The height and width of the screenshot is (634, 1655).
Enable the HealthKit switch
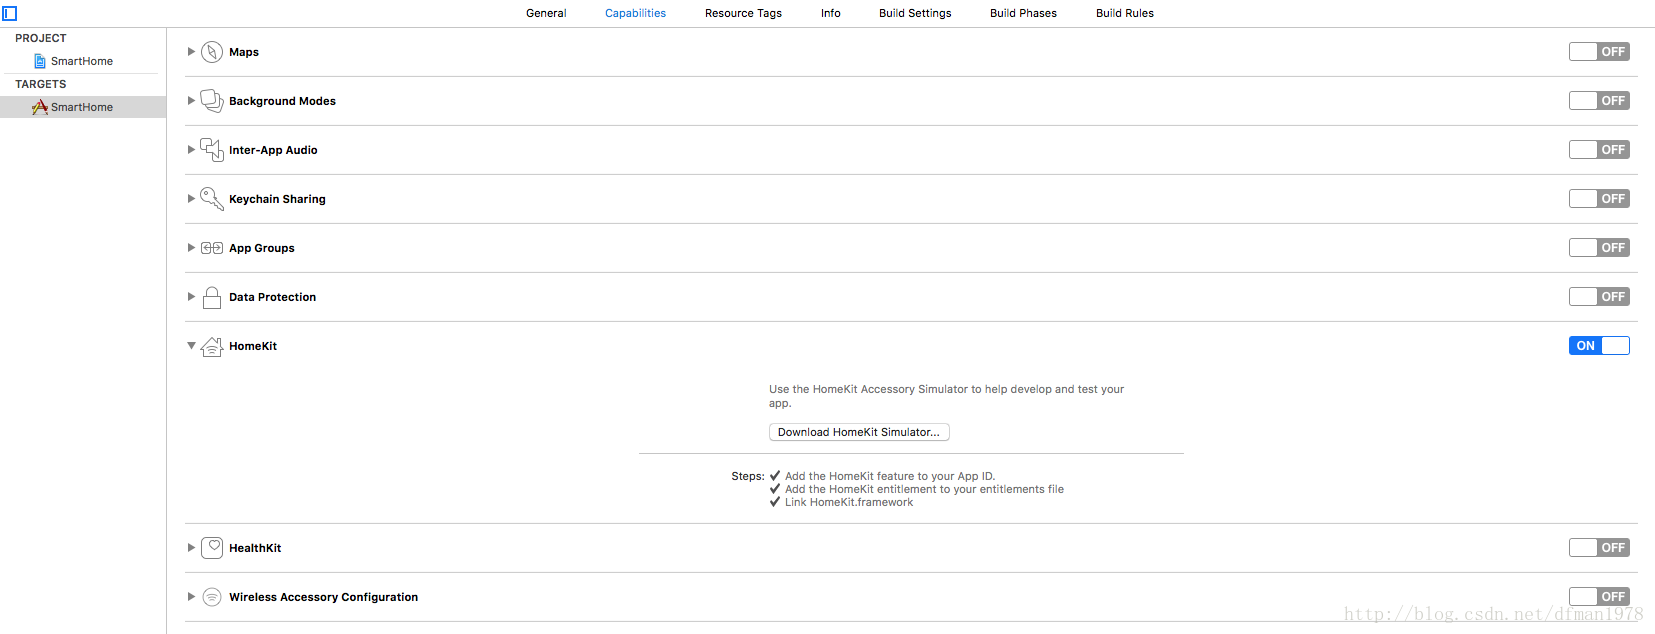[1599, 548]
